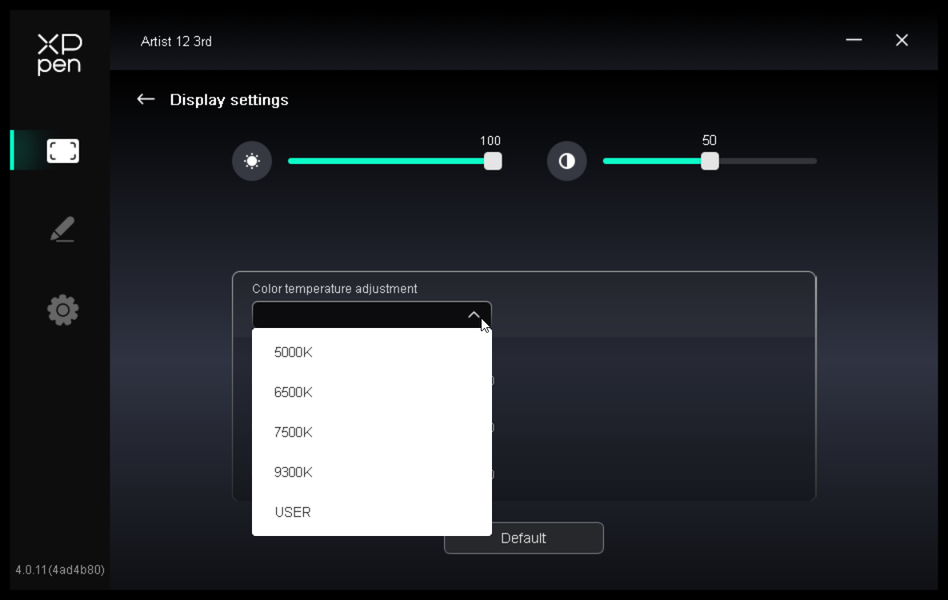Click the contrast half-circle icon
The width and height of the screenshot is (948, 600).
pos(567,161)
